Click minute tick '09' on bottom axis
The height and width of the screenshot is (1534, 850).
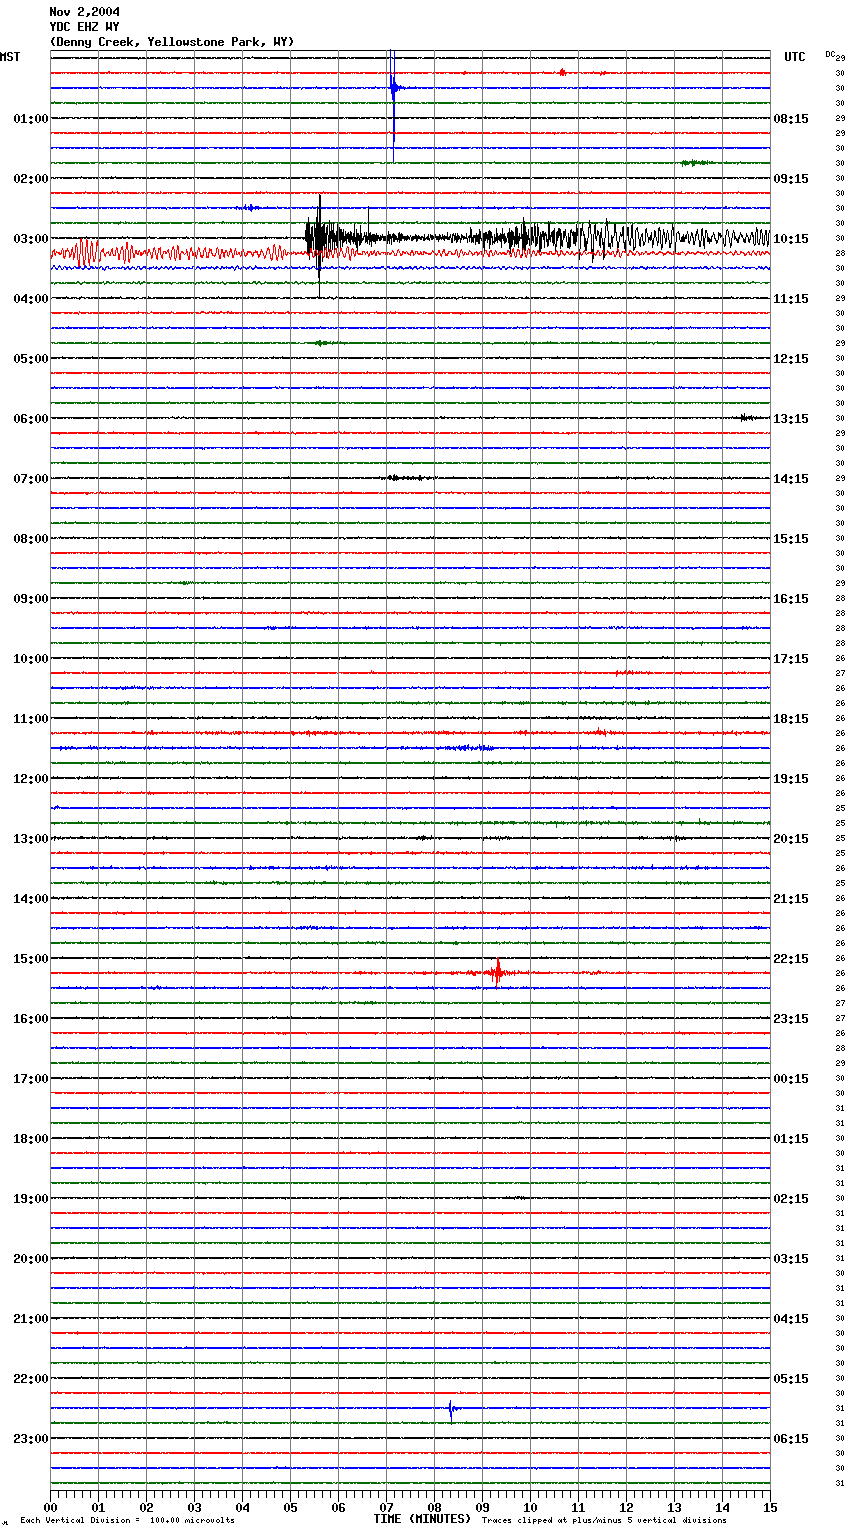coord(482,1507)
